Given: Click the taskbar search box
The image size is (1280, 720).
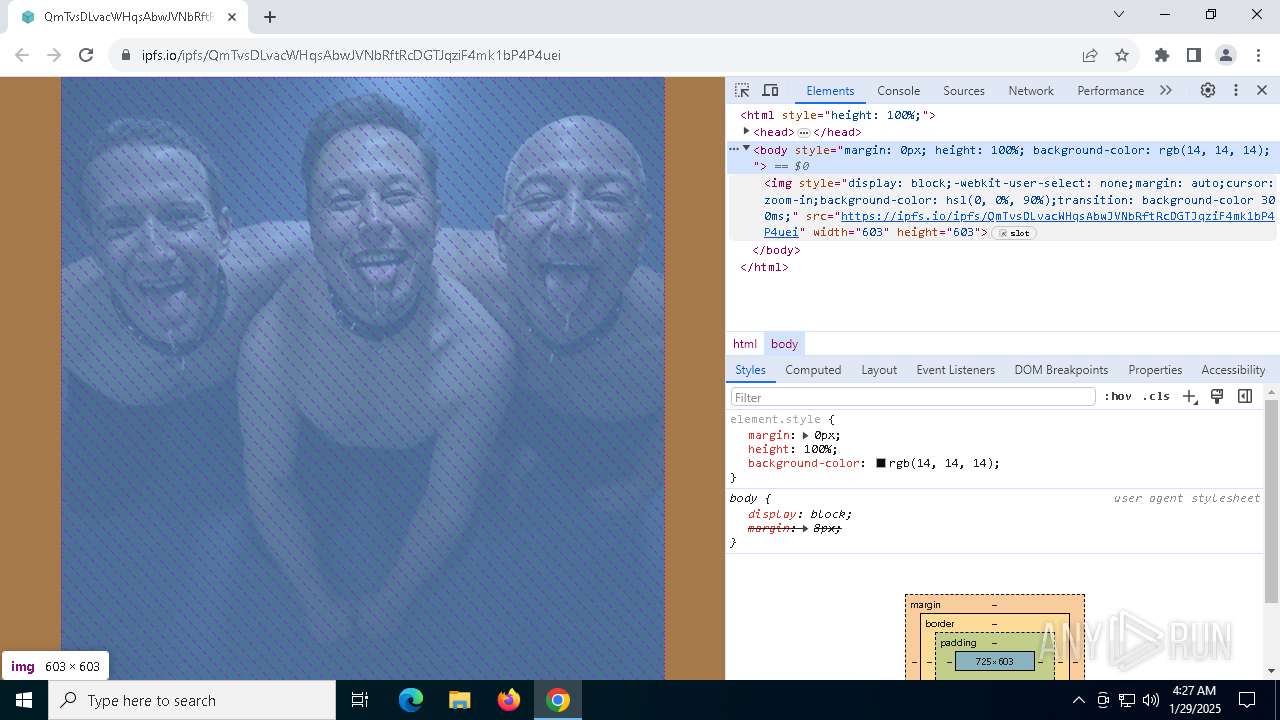Looking at the screenshot, I should [192, 700].
